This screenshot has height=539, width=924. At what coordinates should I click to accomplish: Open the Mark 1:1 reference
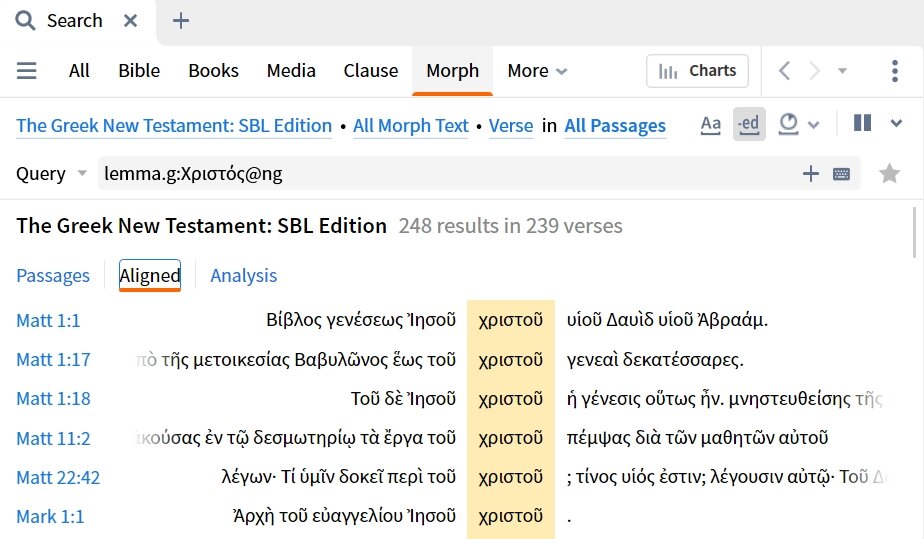50,517
